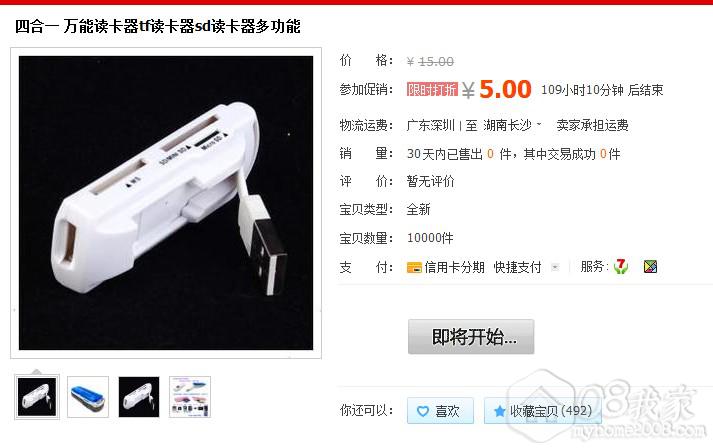Click the colorful square service badge icon

[650, 267]
